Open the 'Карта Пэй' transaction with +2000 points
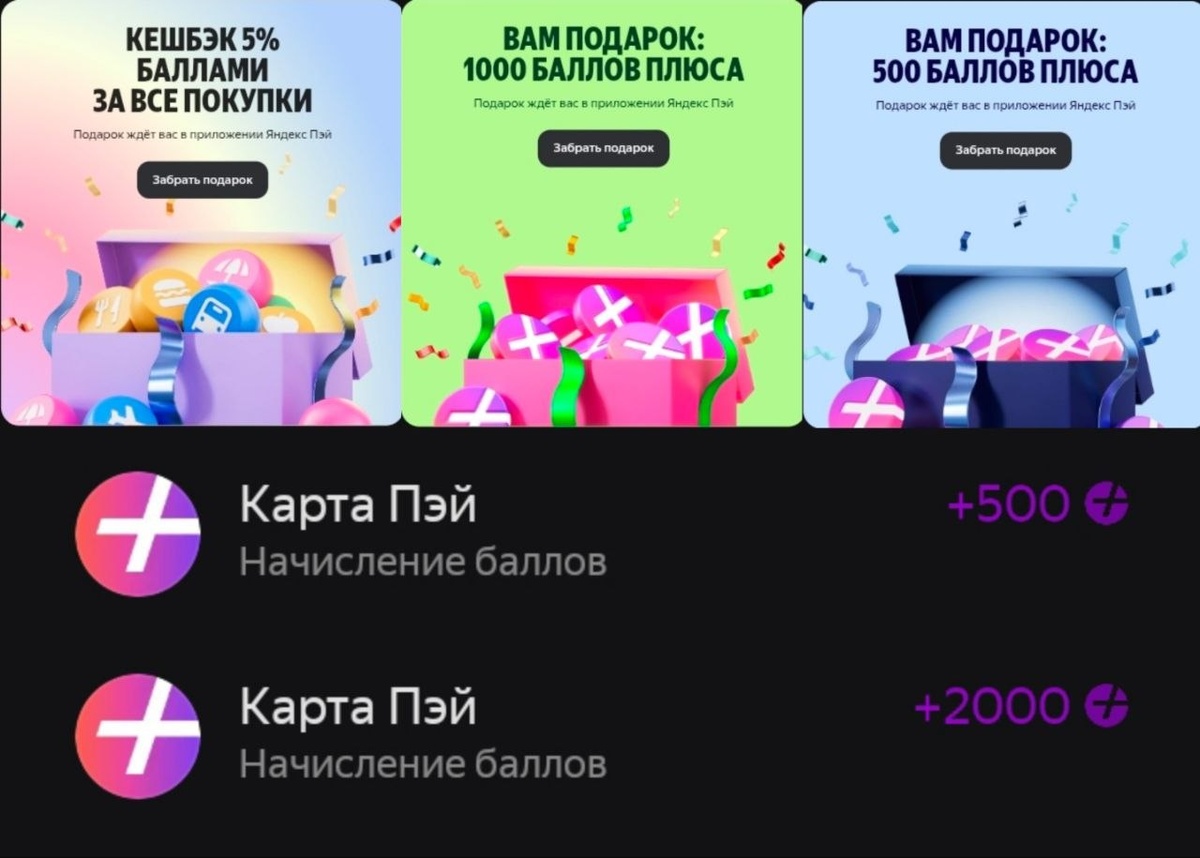 coord(600,735)
